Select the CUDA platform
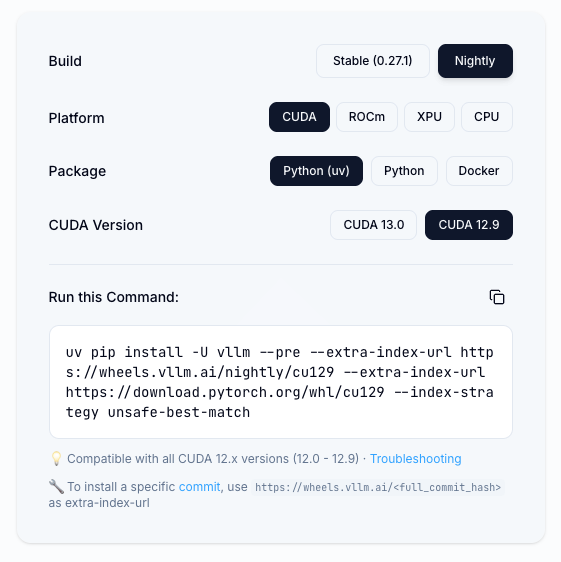The image size is (561, 562). (x=299, y=117)
